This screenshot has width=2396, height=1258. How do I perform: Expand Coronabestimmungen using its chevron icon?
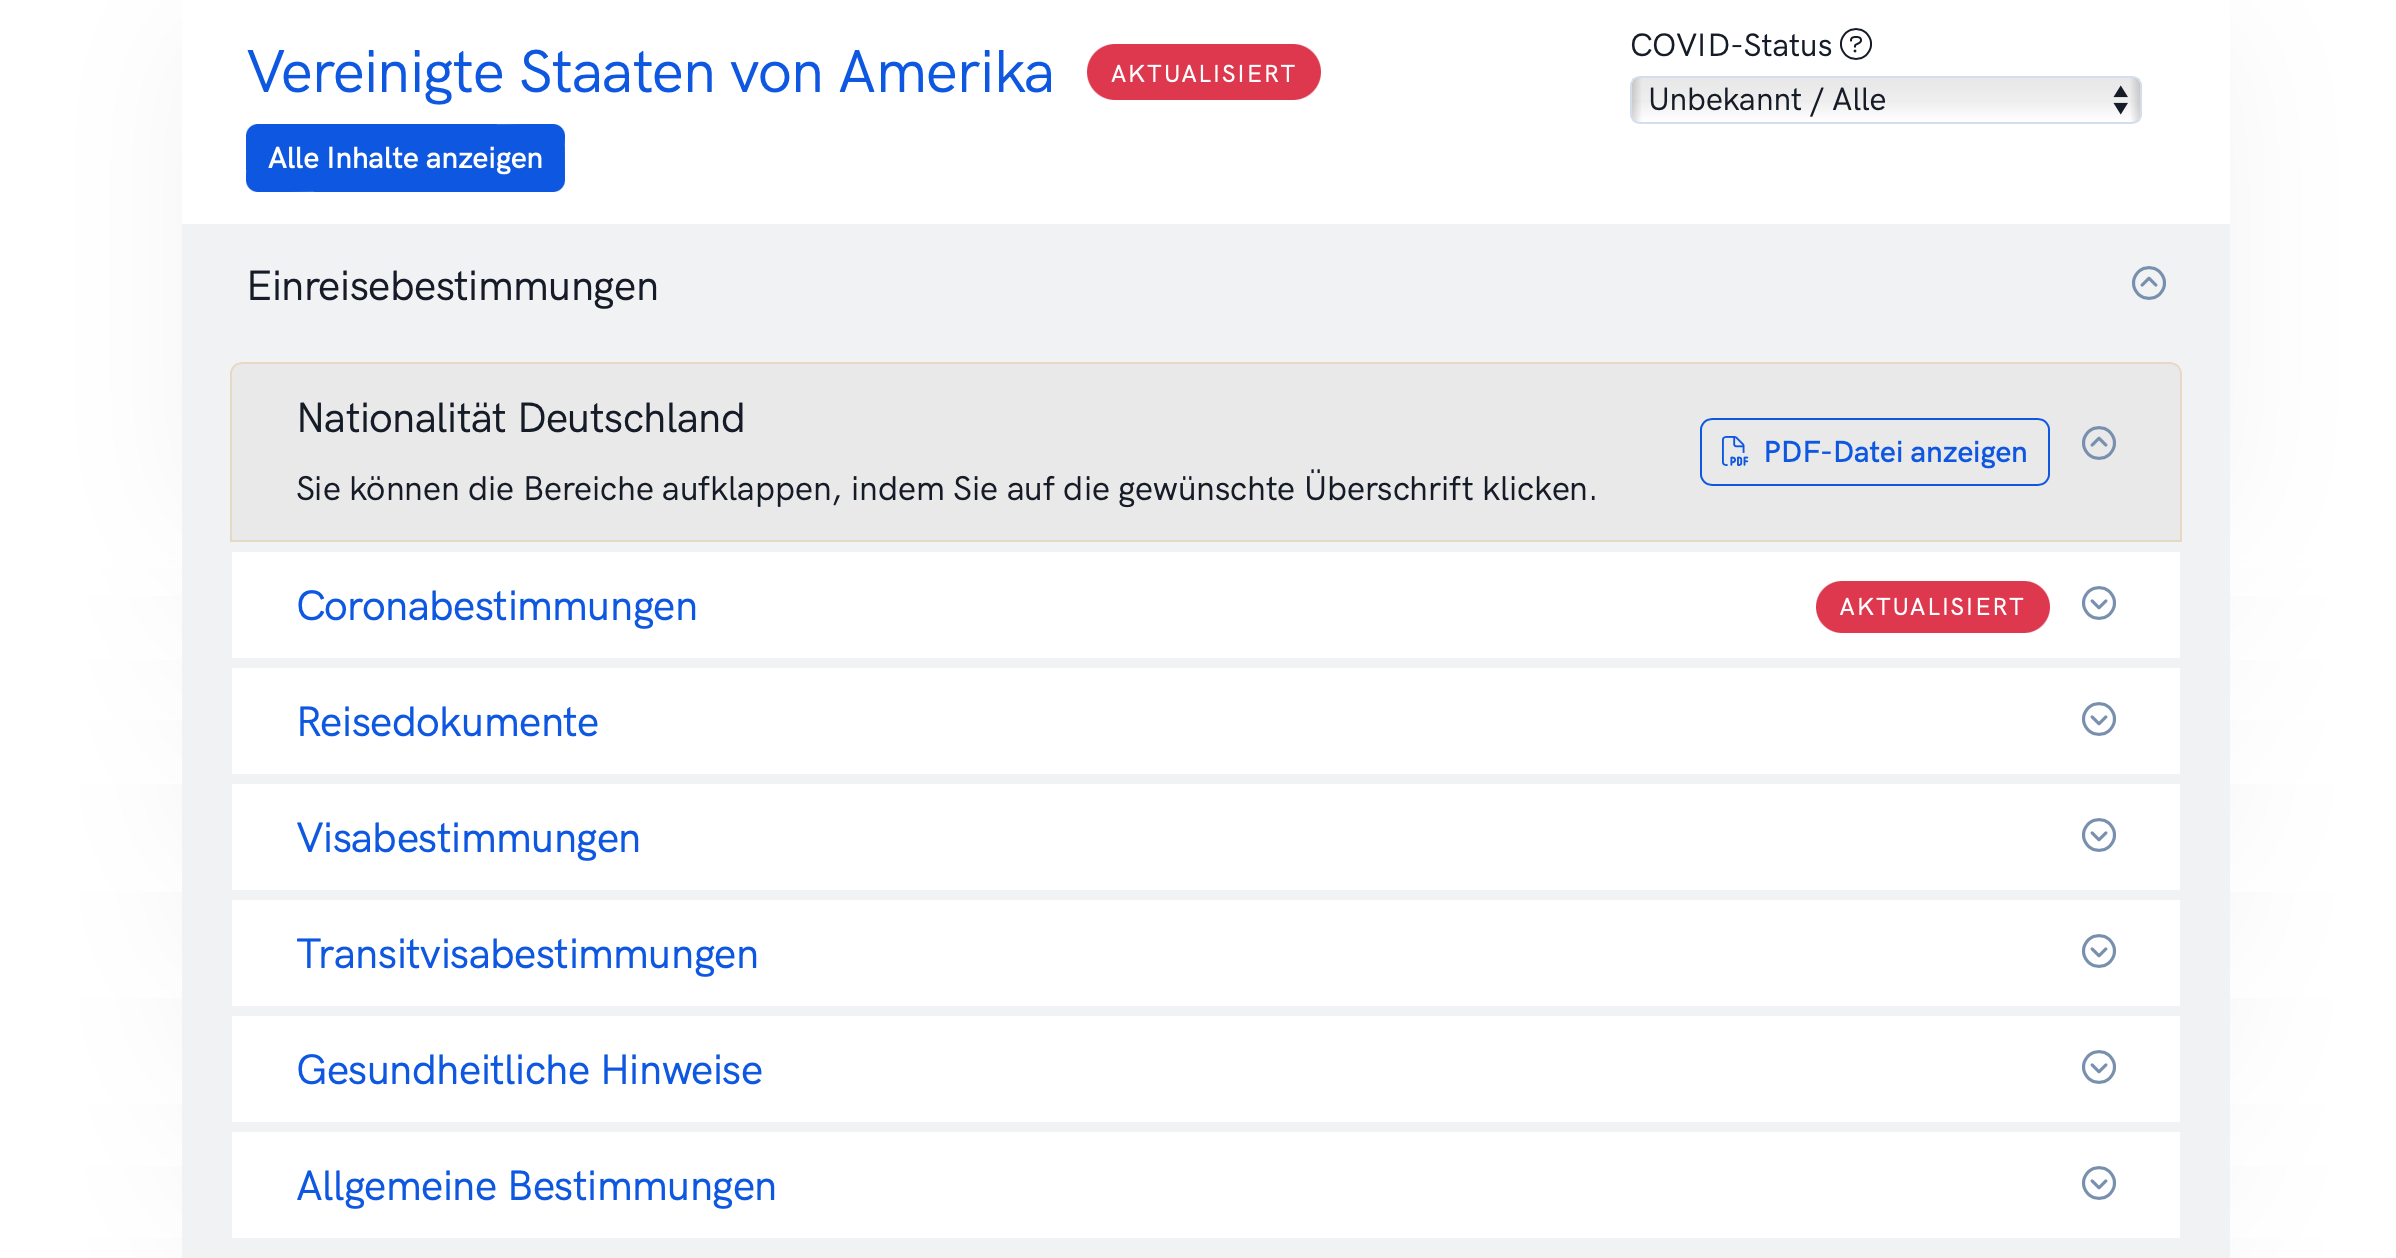(x=2098, y=603)
